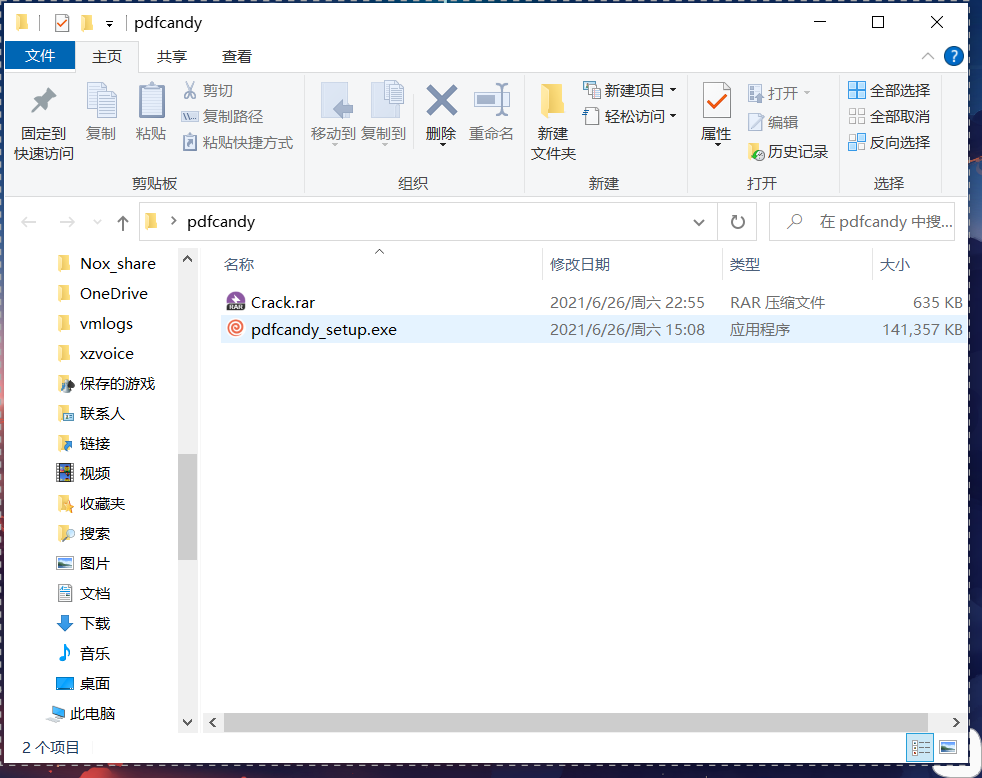982x778 pixels.
Task: Open 图片 (Pictures) in sidebar
Action: point(84,564)
